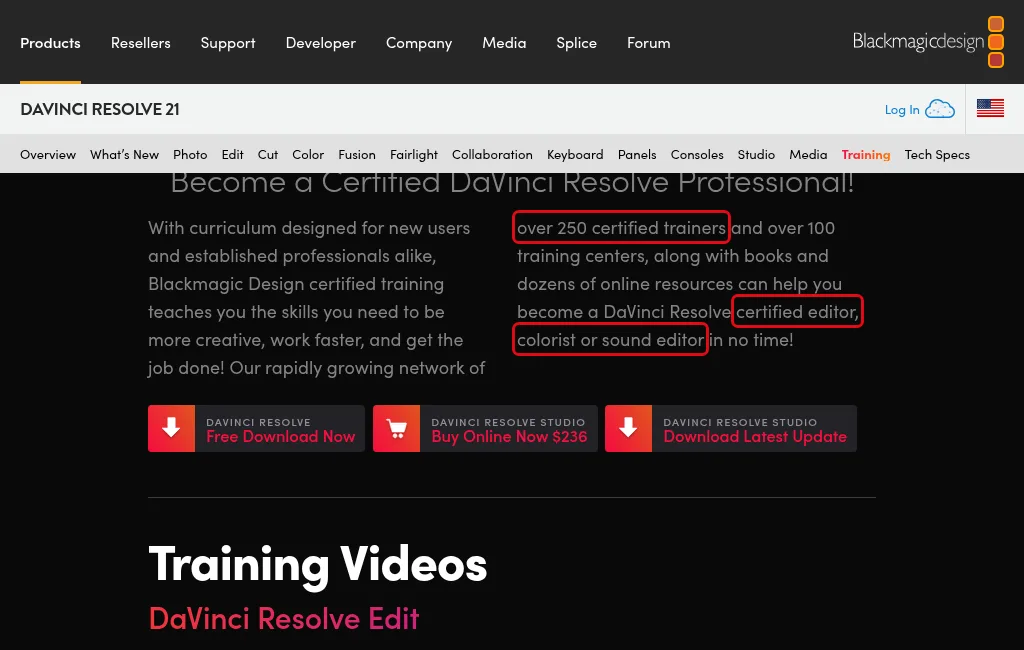Select the Photo tab

pos(190,155)
